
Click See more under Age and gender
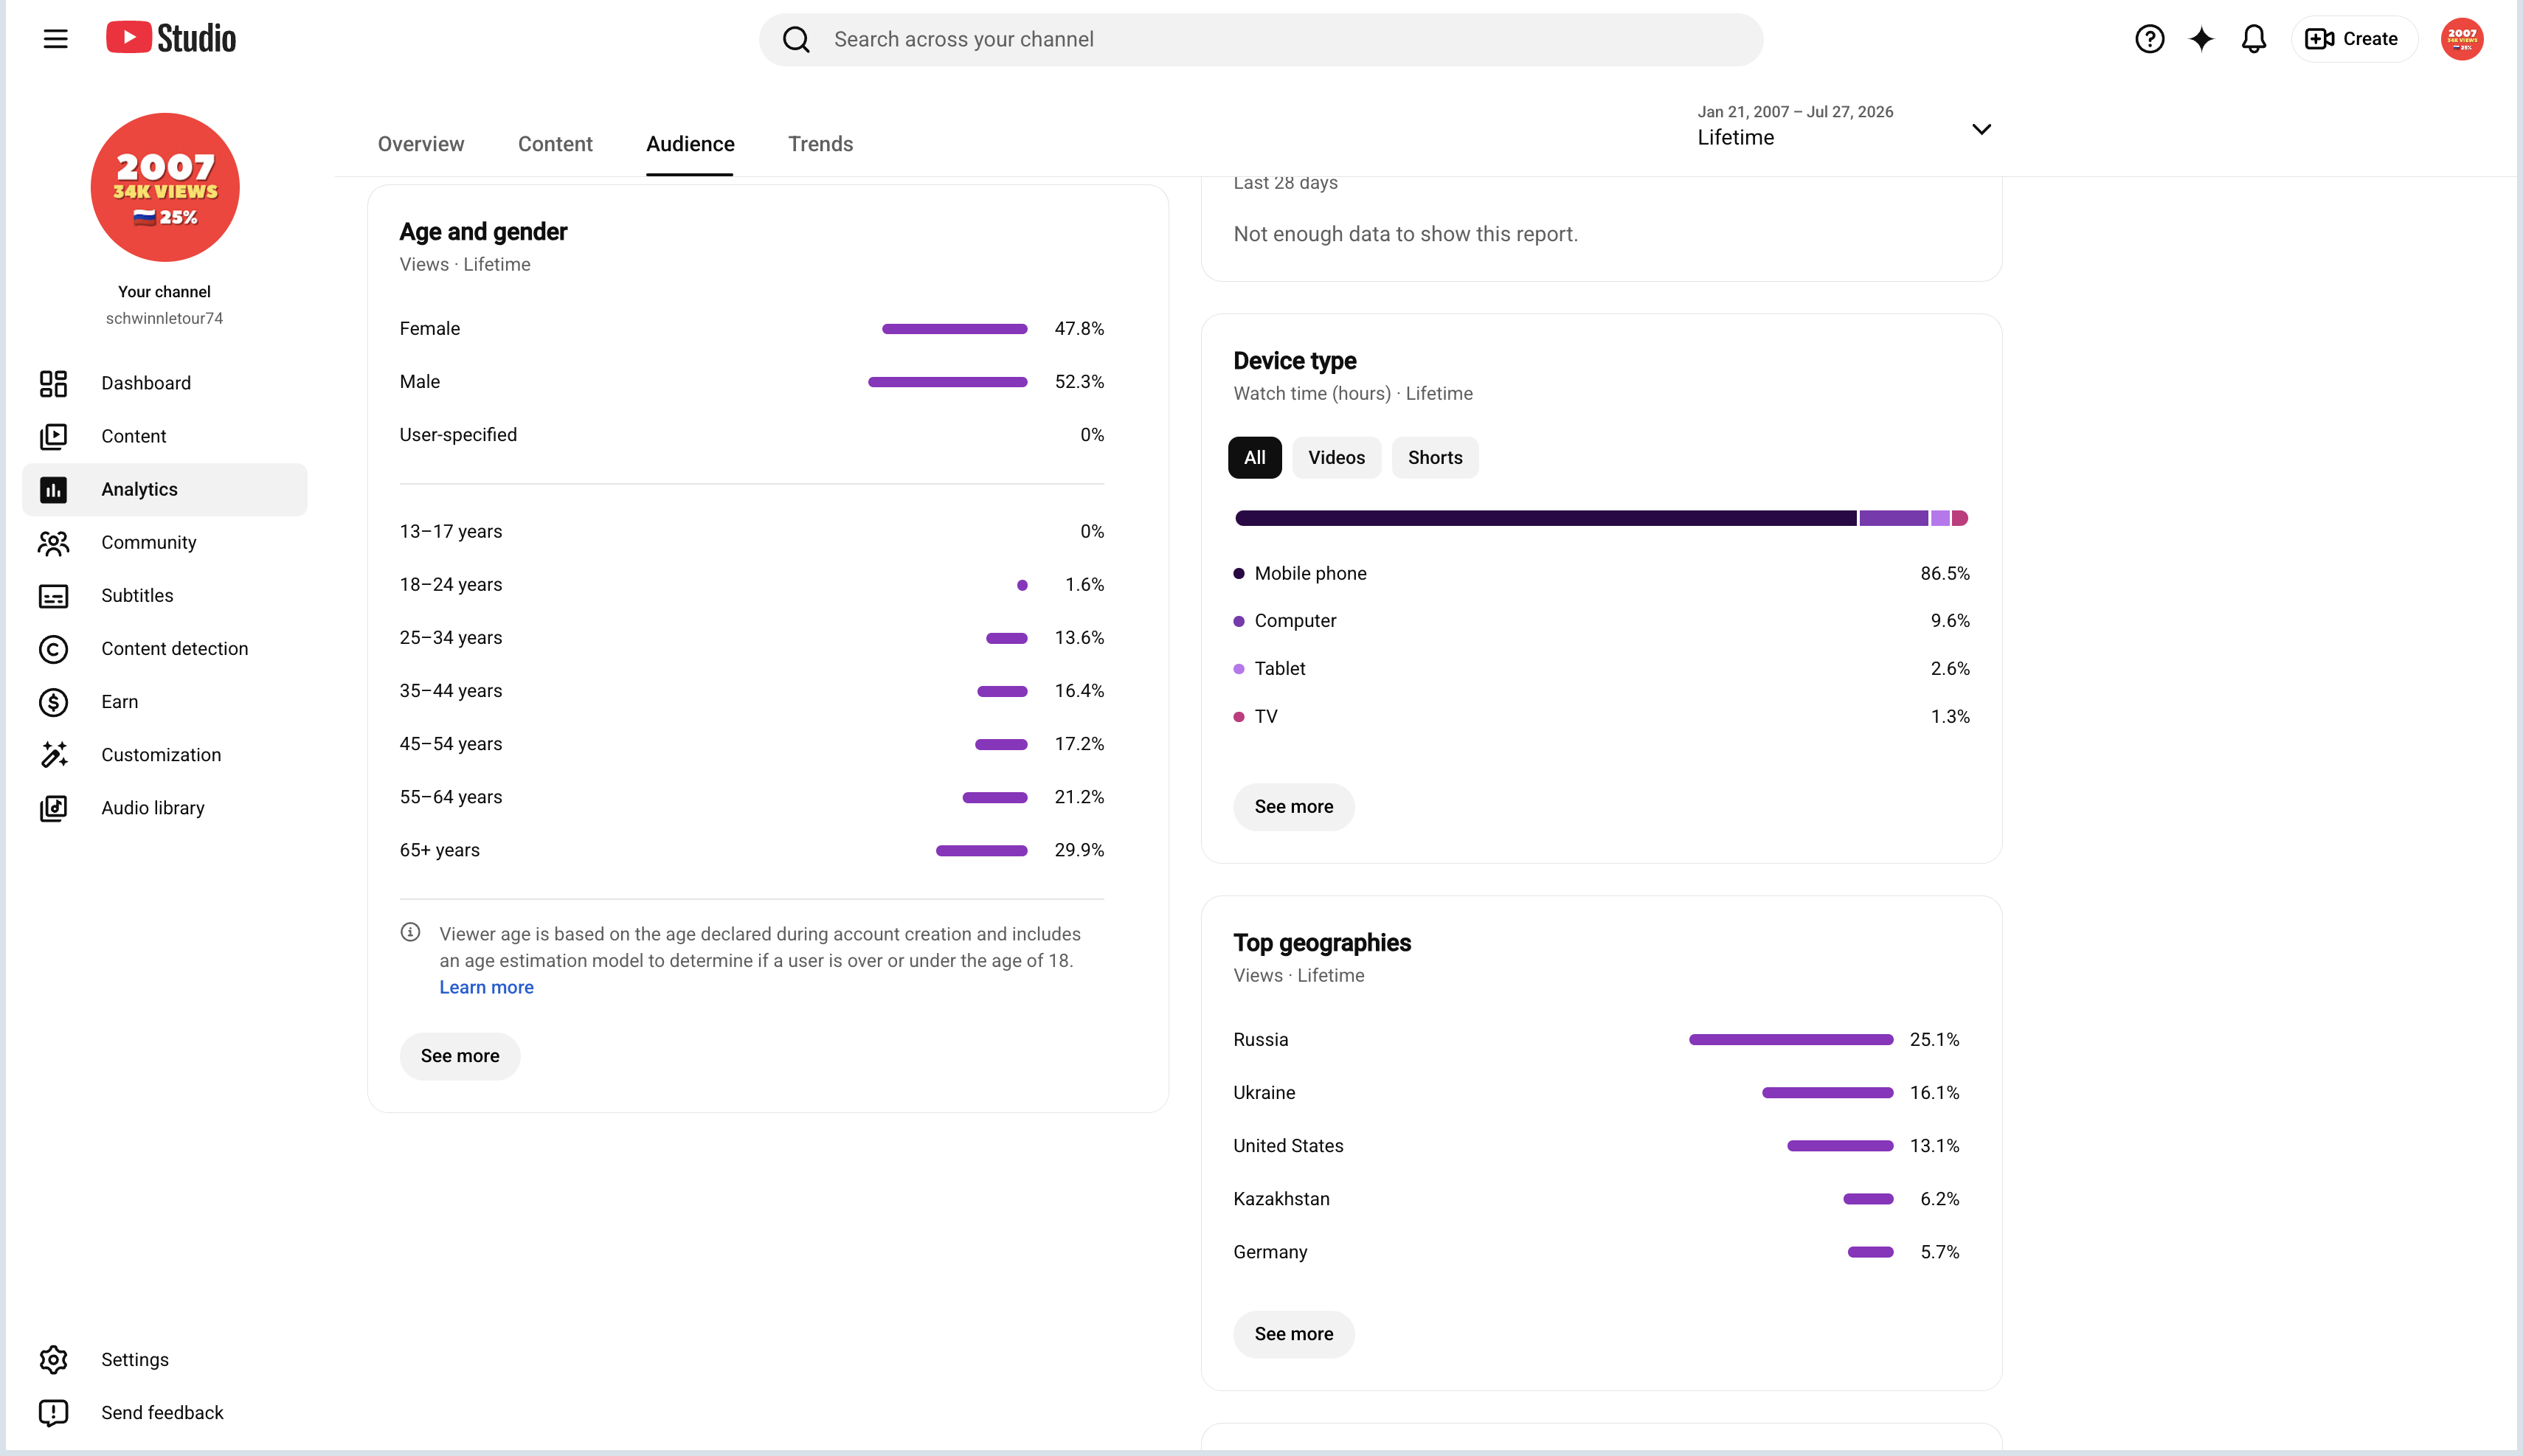point(460,1056)
